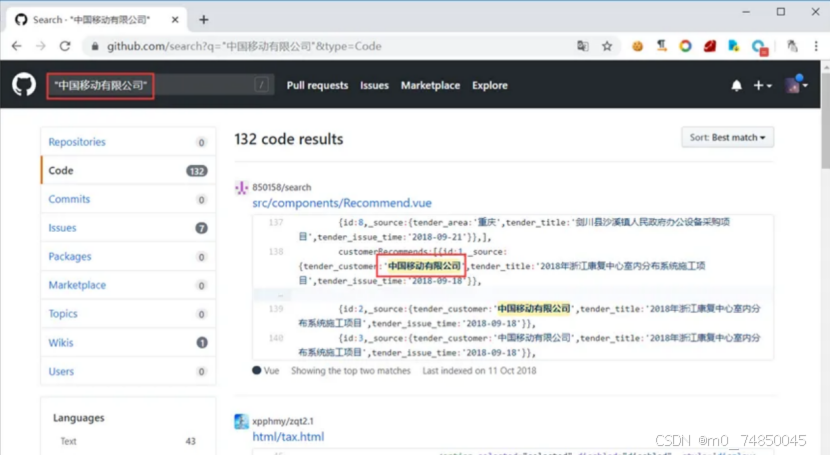Open the notifications bell
Screen dimensions: 830x456
pos(736,85)
